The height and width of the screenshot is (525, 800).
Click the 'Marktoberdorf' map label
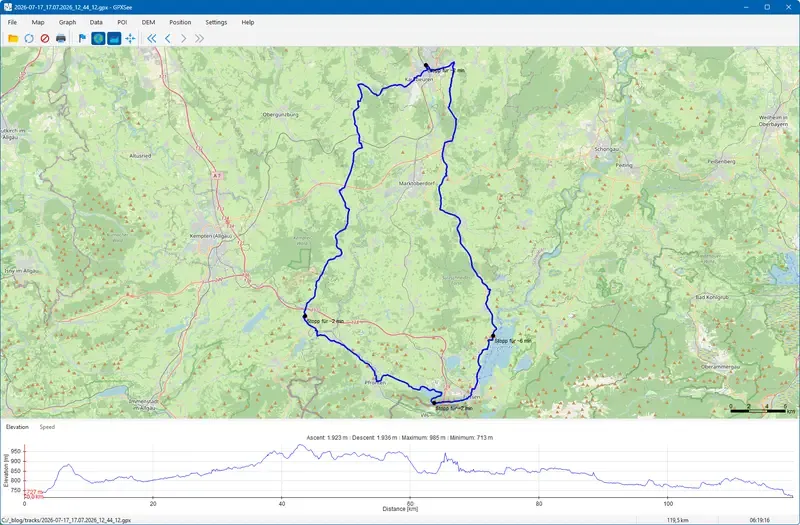point(416,183)
